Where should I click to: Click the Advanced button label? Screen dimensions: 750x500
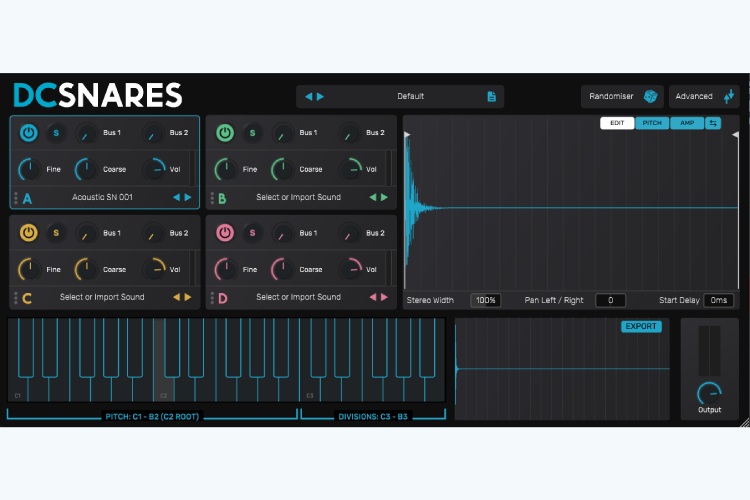click(x=694, y=96)
